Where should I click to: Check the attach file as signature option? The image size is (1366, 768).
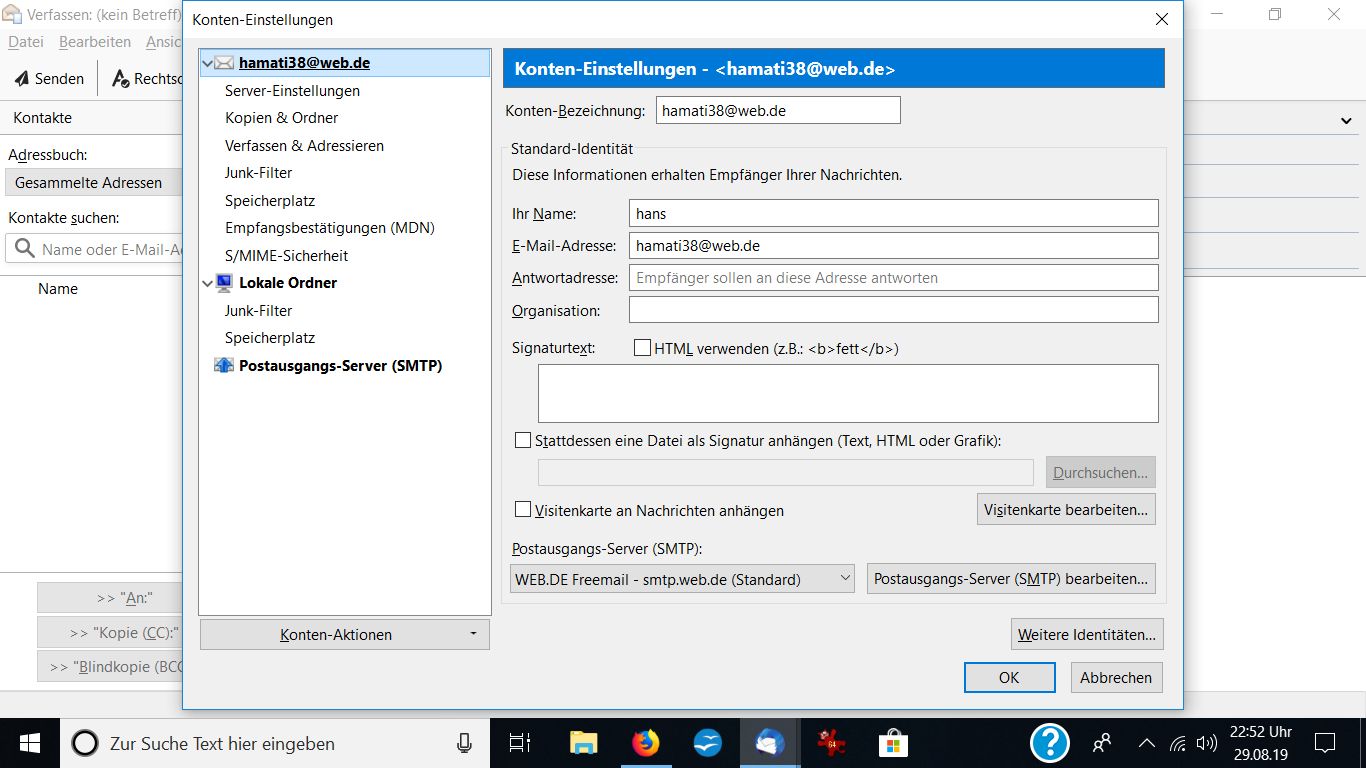pyautogui.click(x=523, y=440)
